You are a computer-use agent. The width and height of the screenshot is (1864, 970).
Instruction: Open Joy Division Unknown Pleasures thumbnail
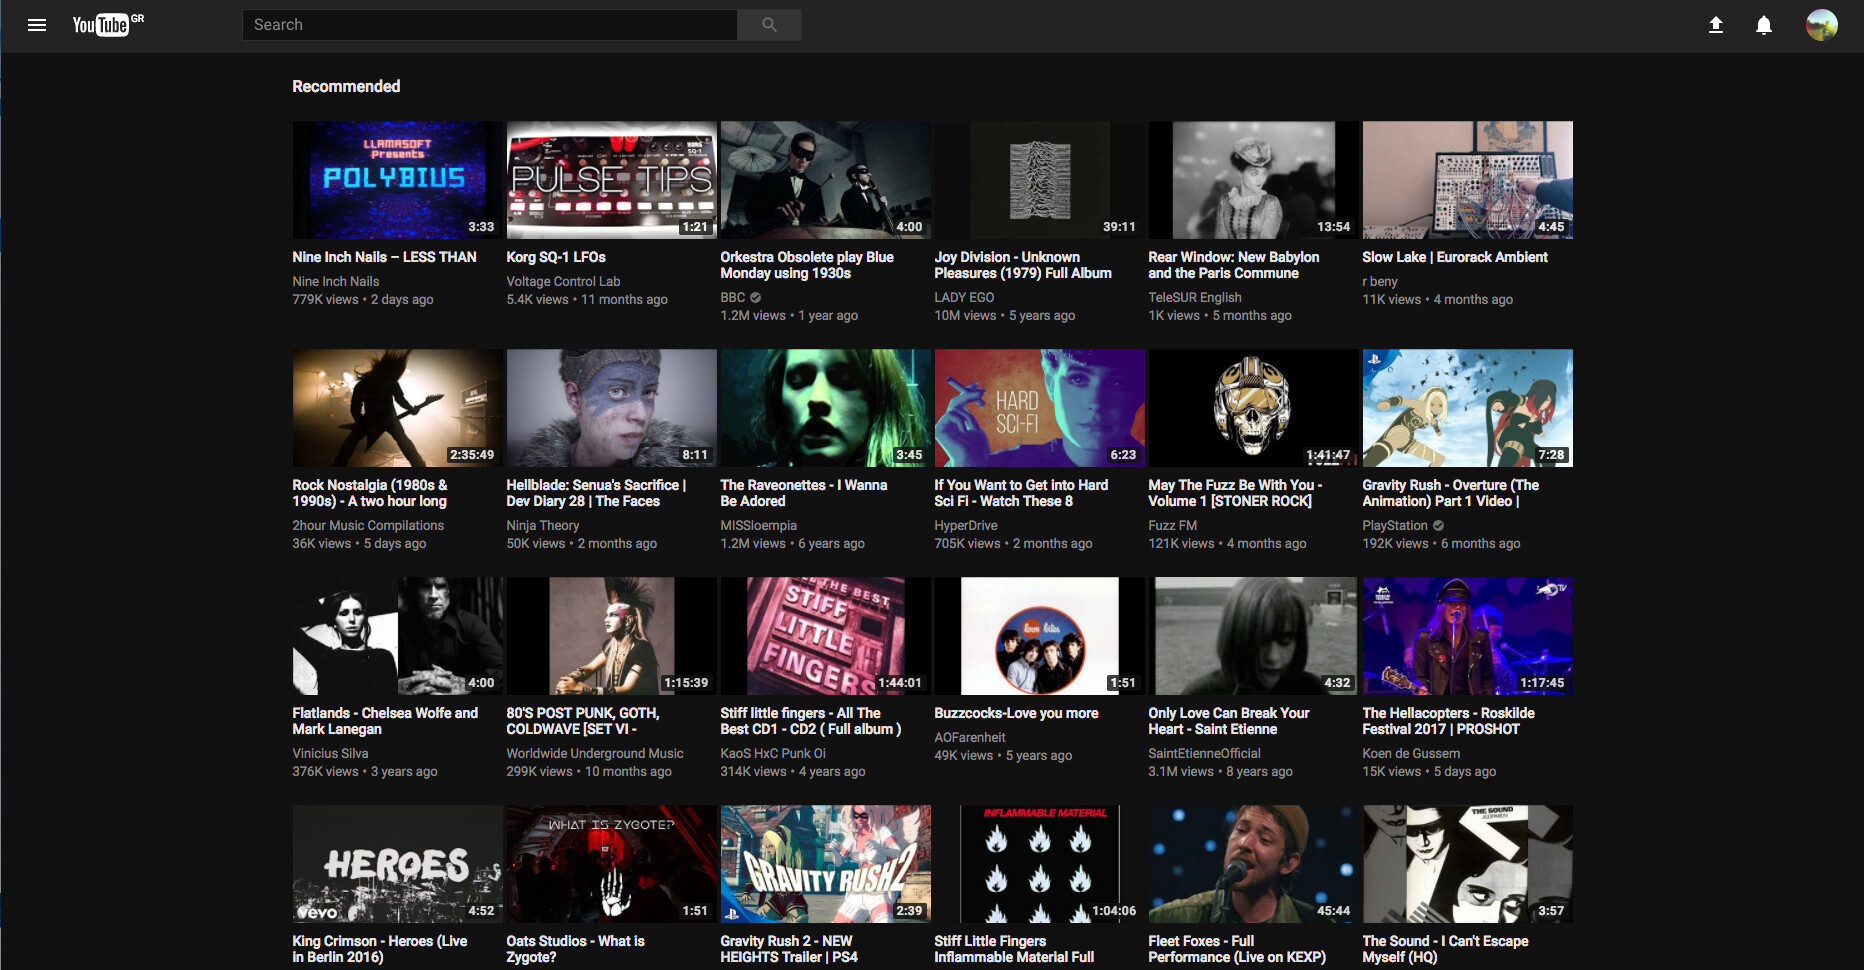1039,180
